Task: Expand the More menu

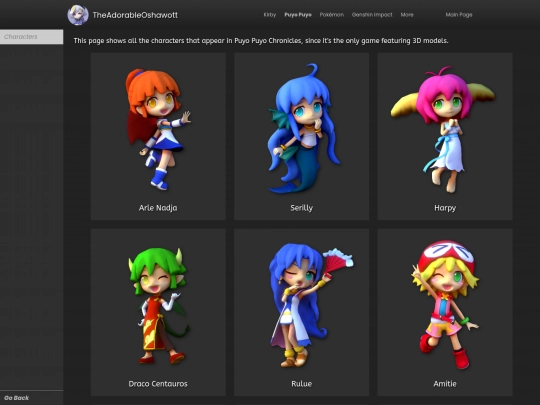Action: tap(407, 15)
